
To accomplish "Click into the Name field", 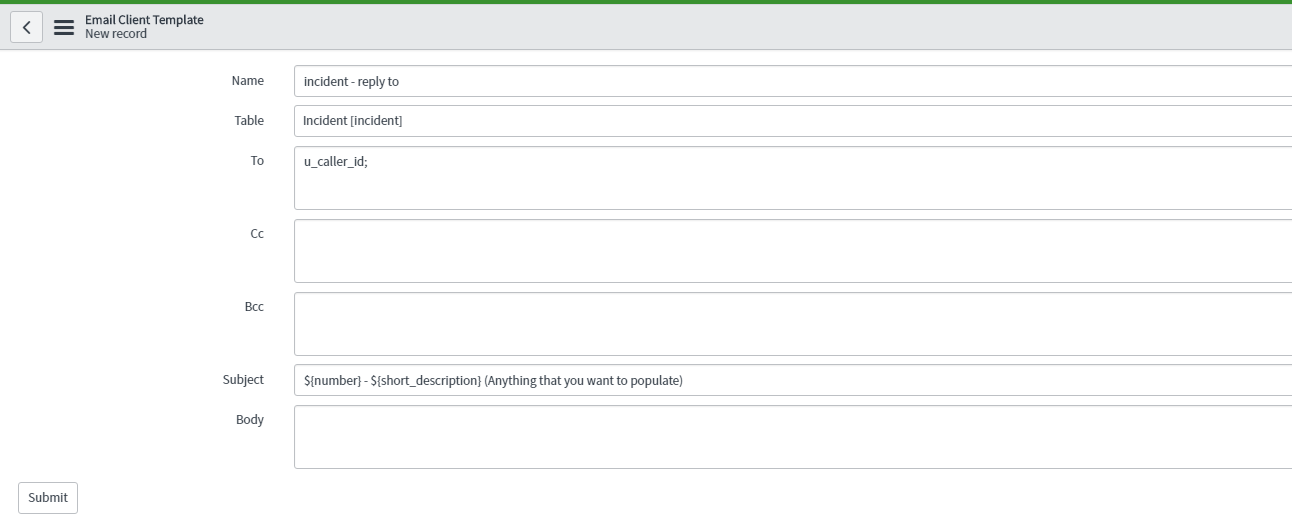I will click(x=793, y=81).
